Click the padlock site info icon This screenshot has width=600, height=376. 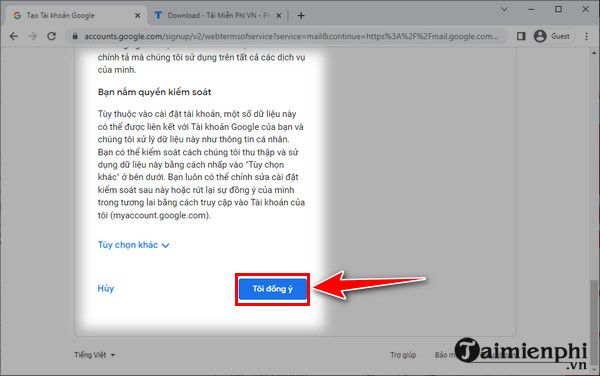pos(75,36)
